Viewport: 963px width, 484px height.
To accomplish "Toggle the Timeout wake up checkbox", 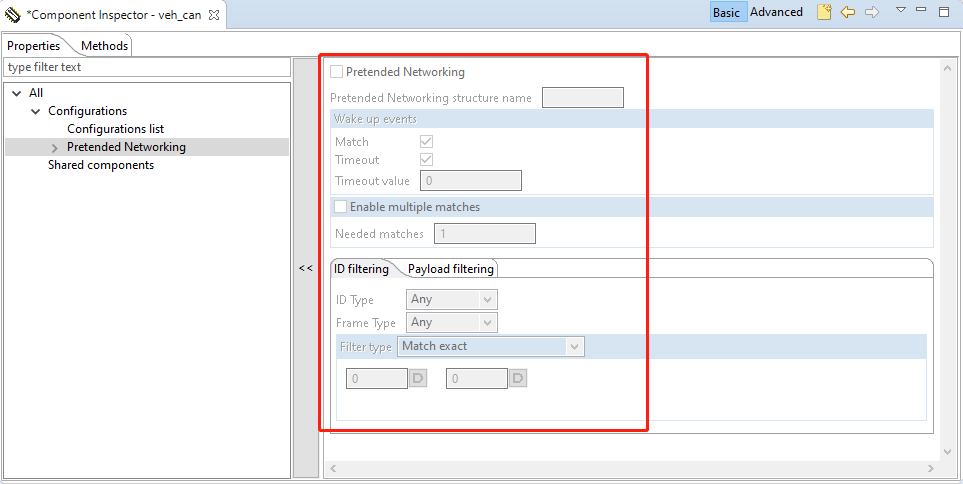I will coord(427,160).
